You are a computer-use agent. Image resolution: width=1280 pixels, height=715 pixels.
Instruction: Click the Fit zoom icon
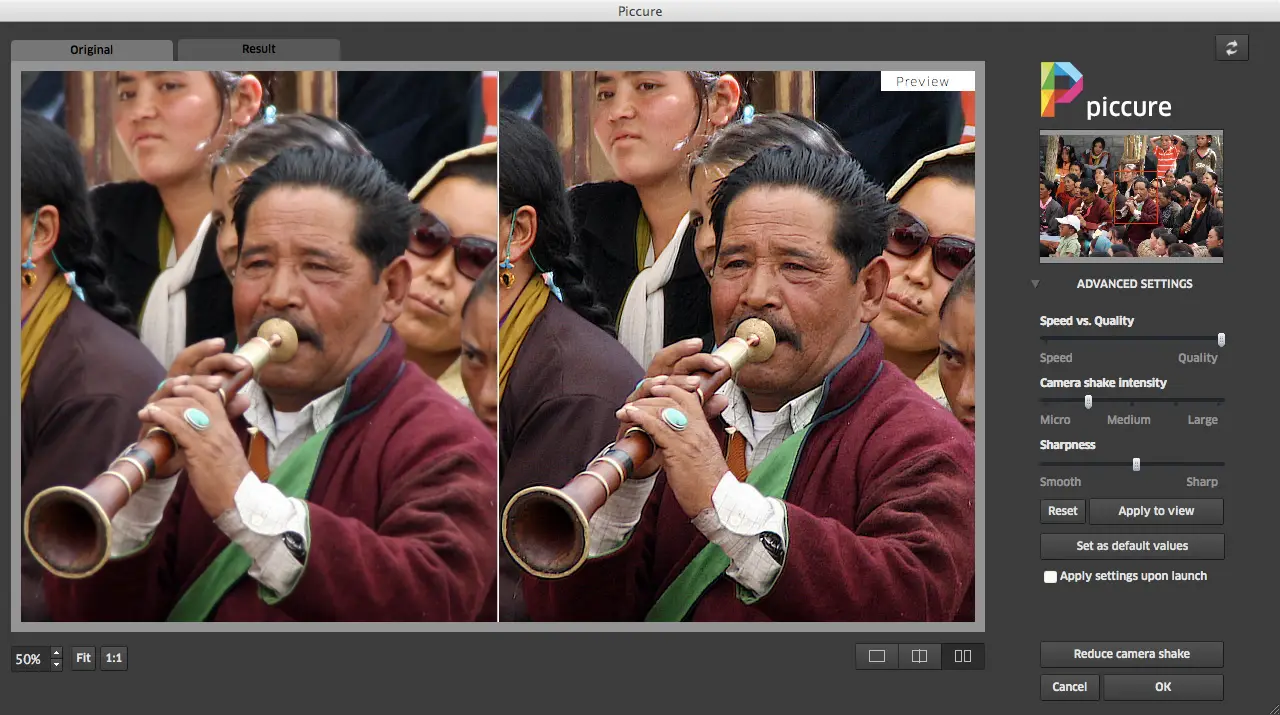pyautogui.click(x=82, y=657)
